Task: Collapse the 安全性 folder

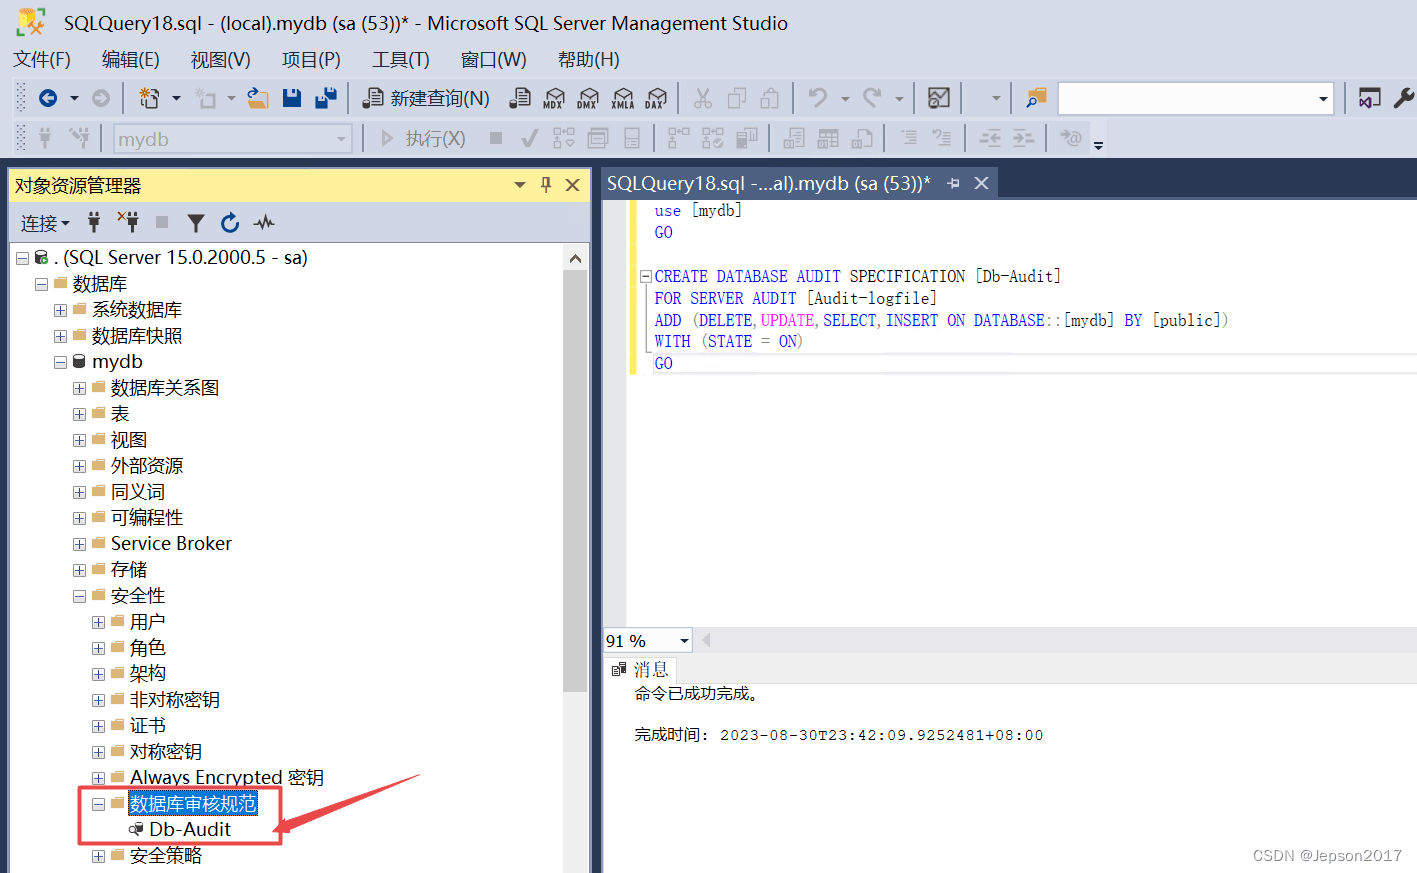Action: [x=79, y=596]
